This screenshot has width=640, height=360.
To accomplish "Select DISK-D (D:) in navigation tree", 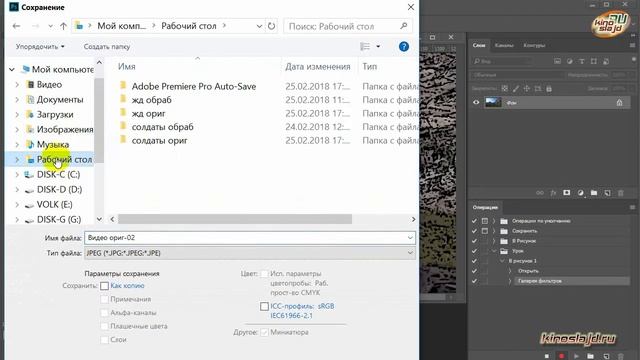I will [x=60, y=190].
